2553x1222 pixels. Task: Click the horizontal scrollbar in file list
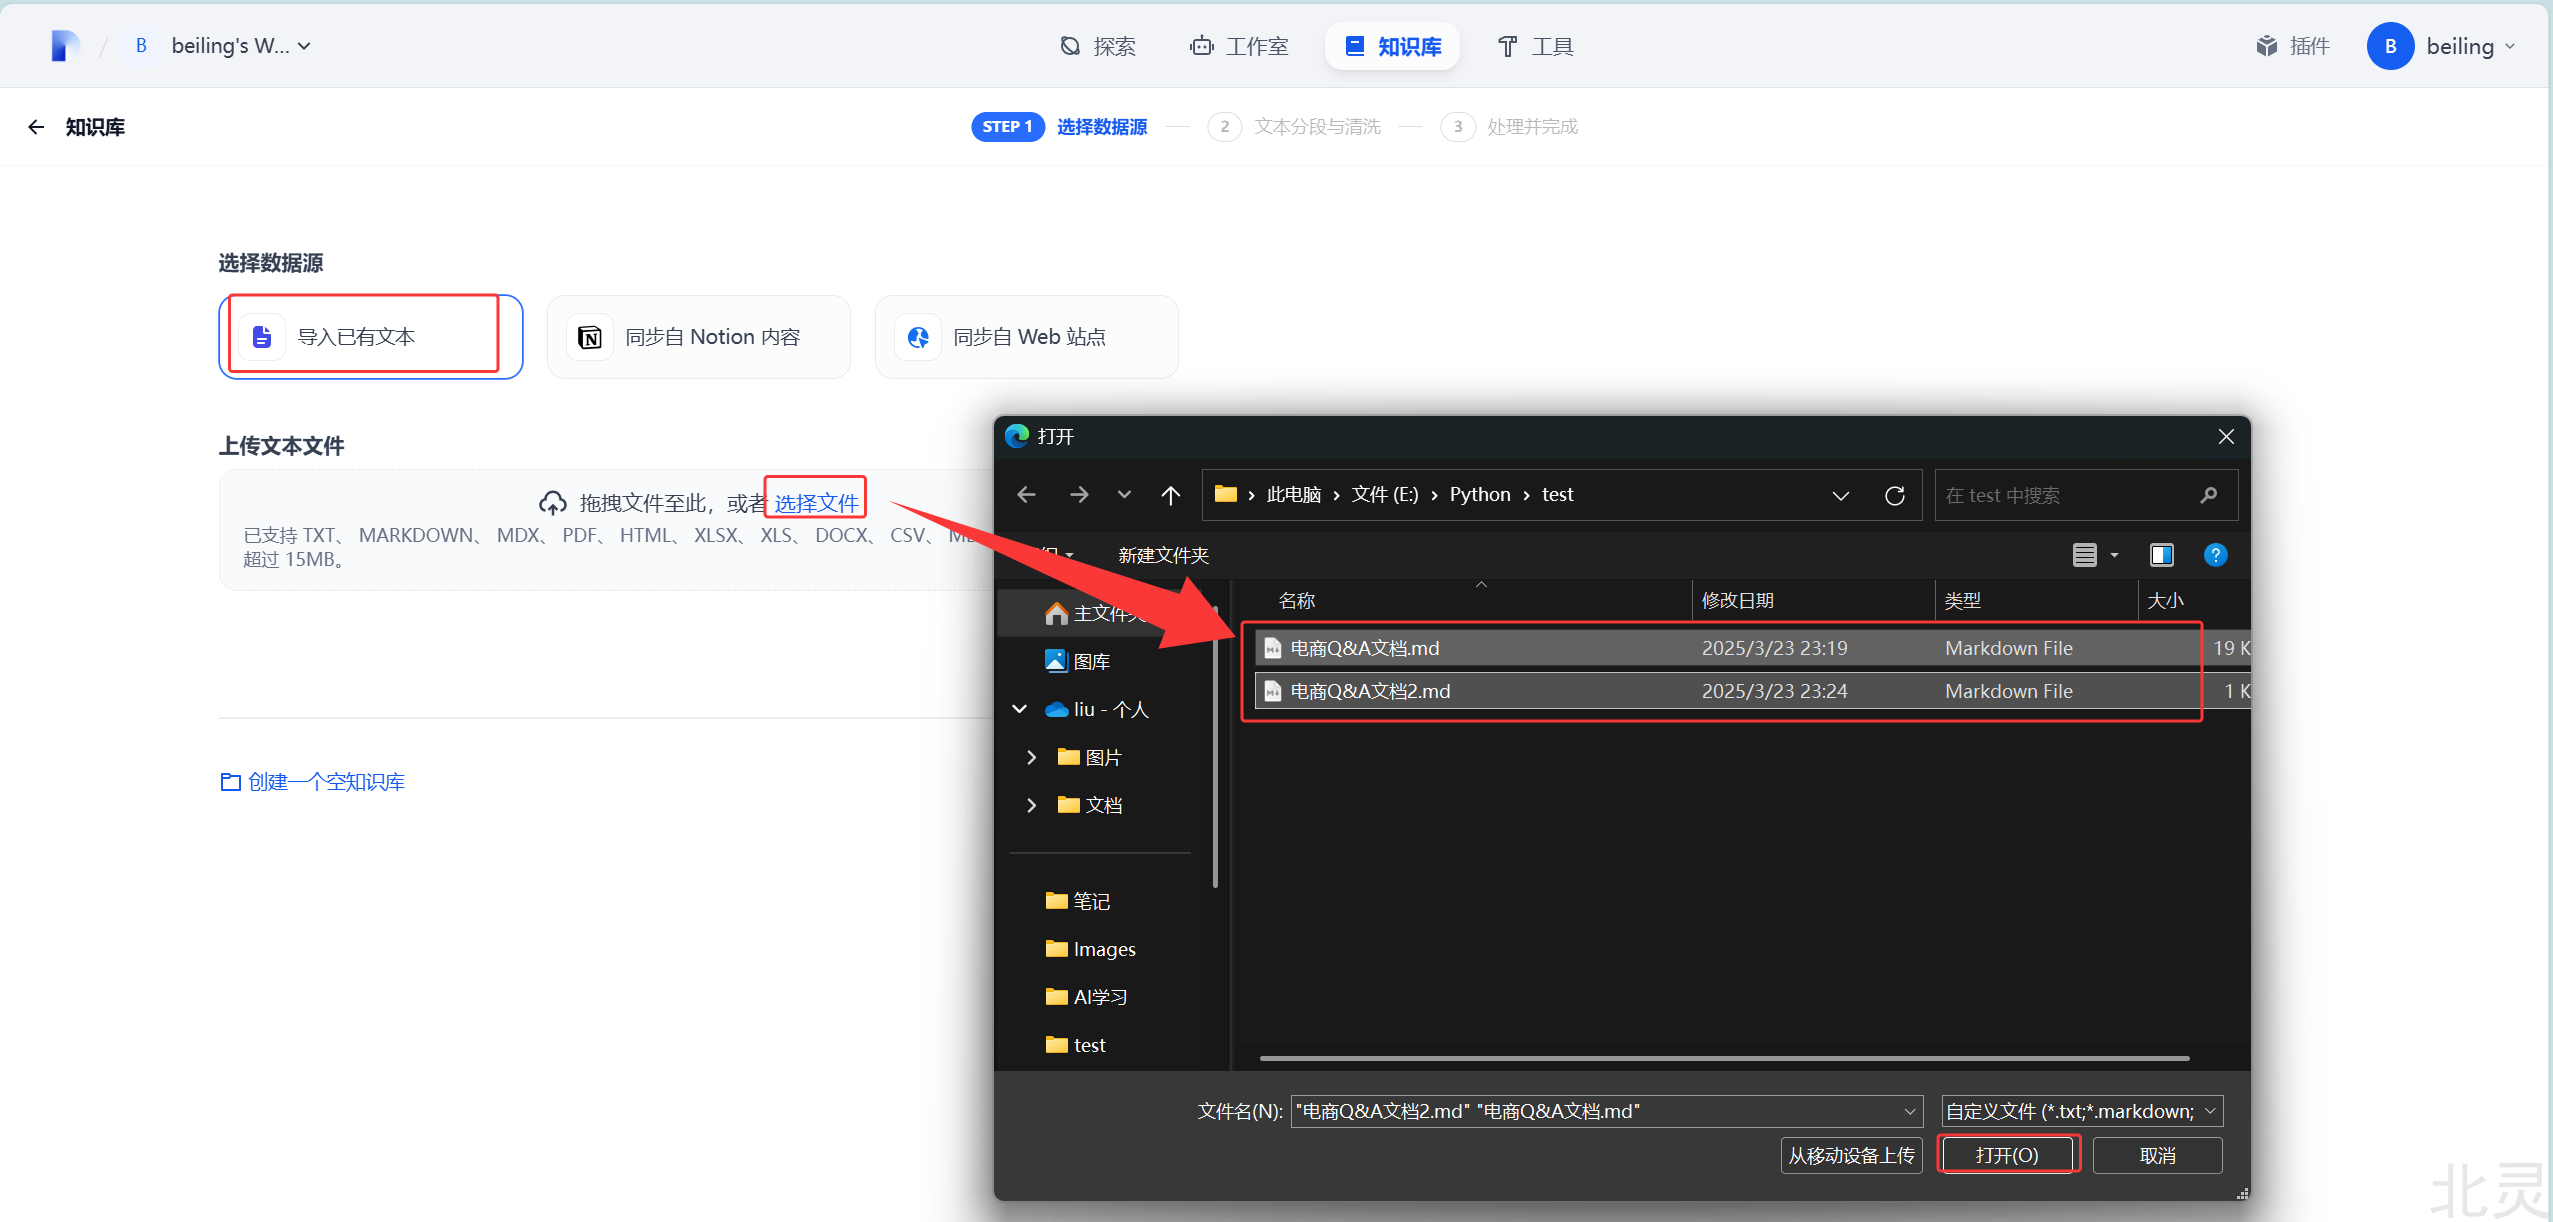click(x=1723, y=1058)
